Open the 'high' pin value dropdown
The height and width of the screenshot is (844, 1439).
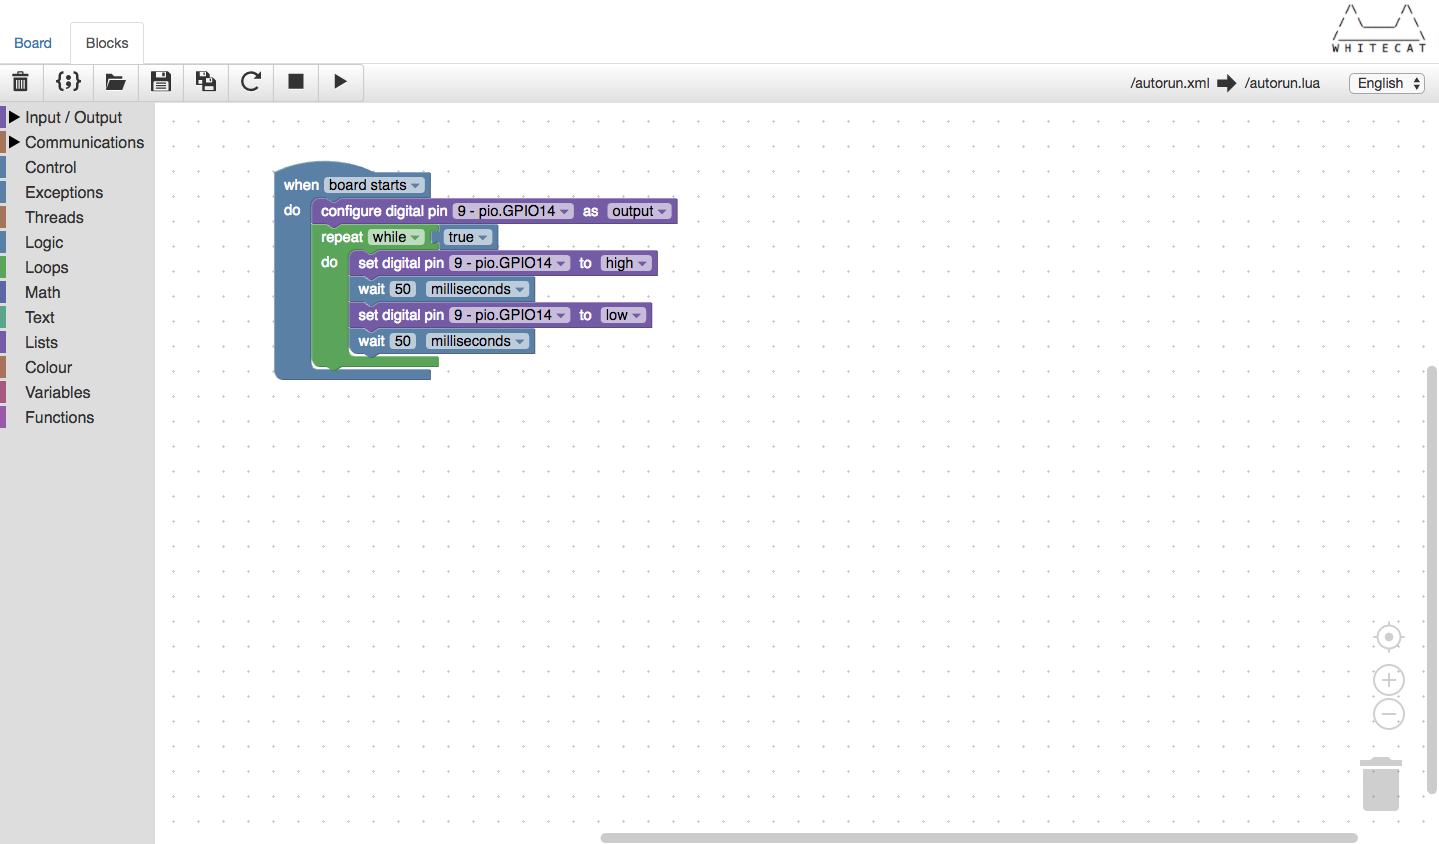click(x=627, y=263)
